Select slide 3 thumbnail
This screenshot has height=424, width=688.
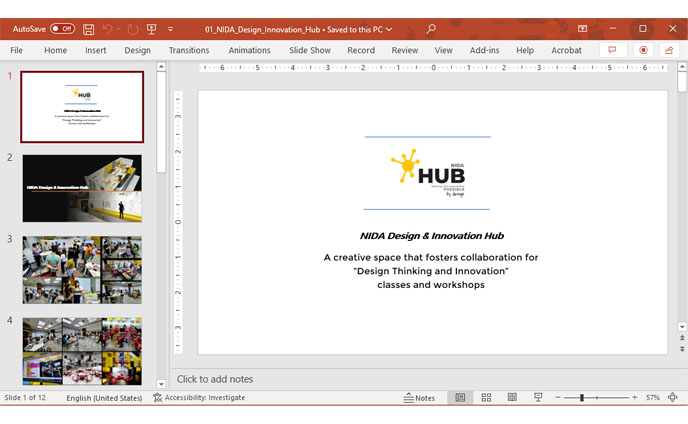(82, 270)
